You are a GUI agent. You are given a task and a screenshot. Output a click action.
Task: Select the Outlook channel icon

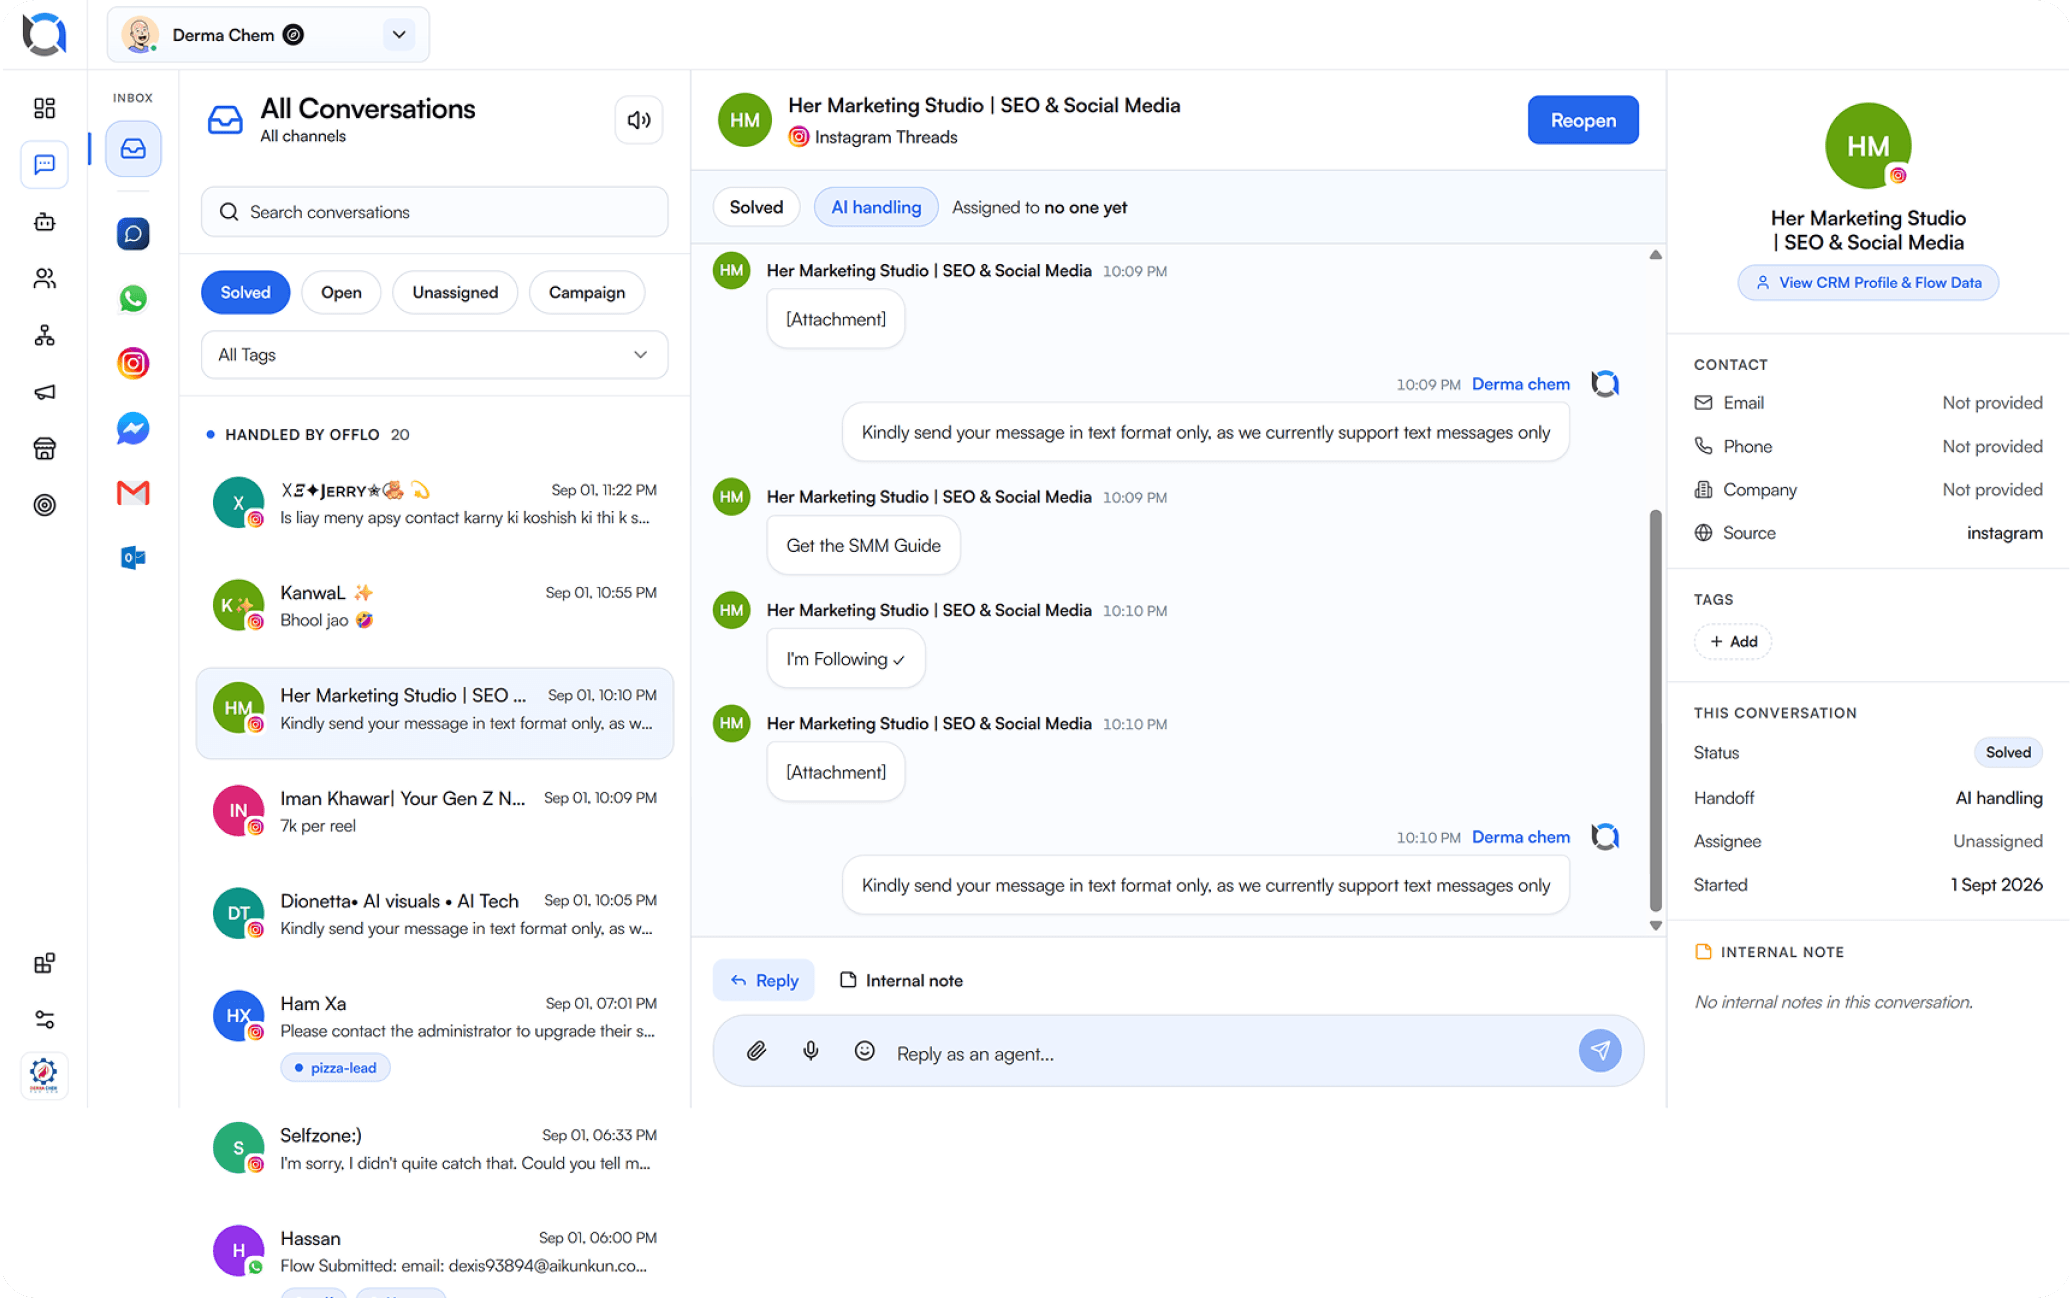point(133,557)
